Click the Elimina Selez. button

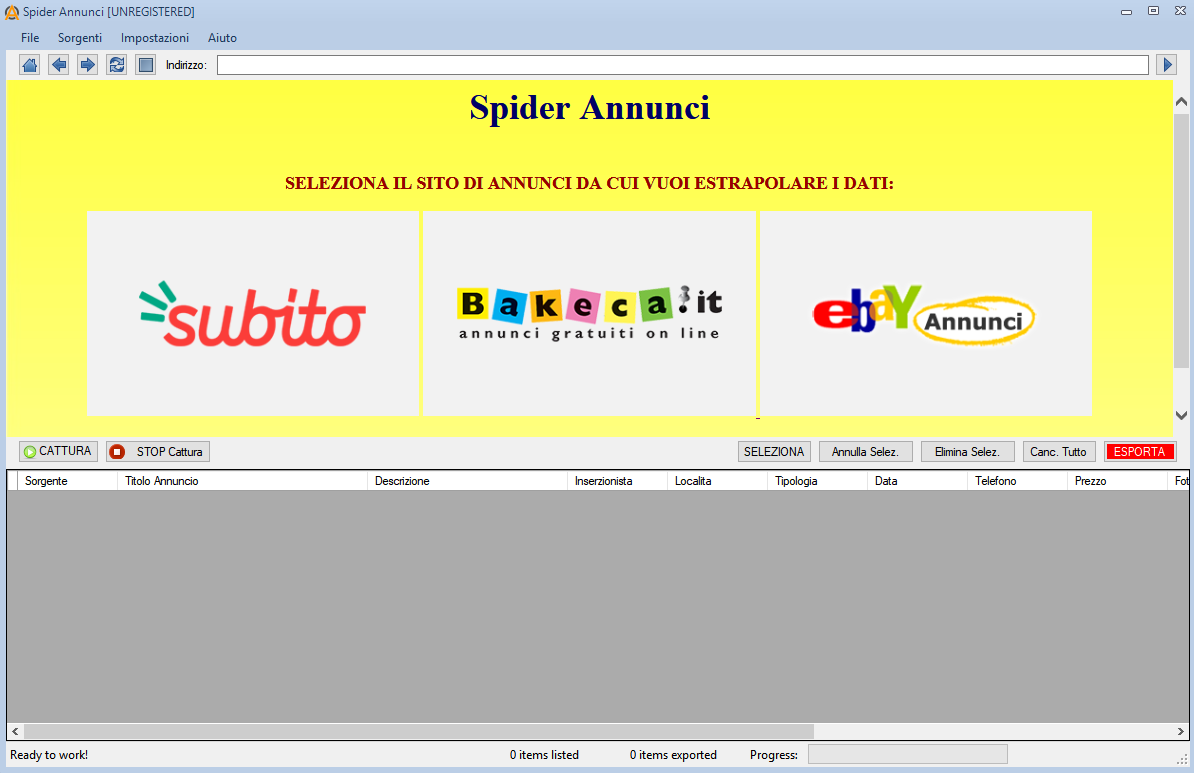click(x=967, y=452)
